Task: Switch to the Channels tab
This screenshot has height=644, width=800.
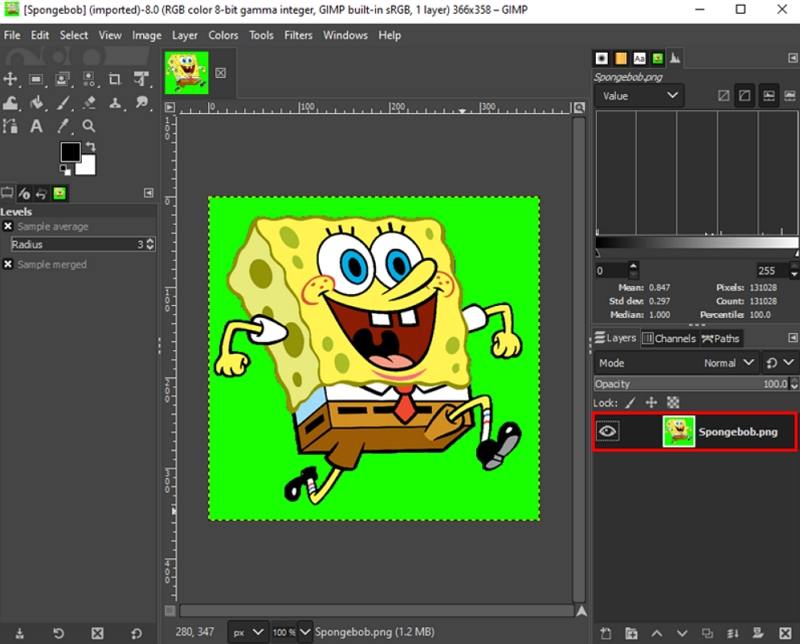Action: point(669,338)
